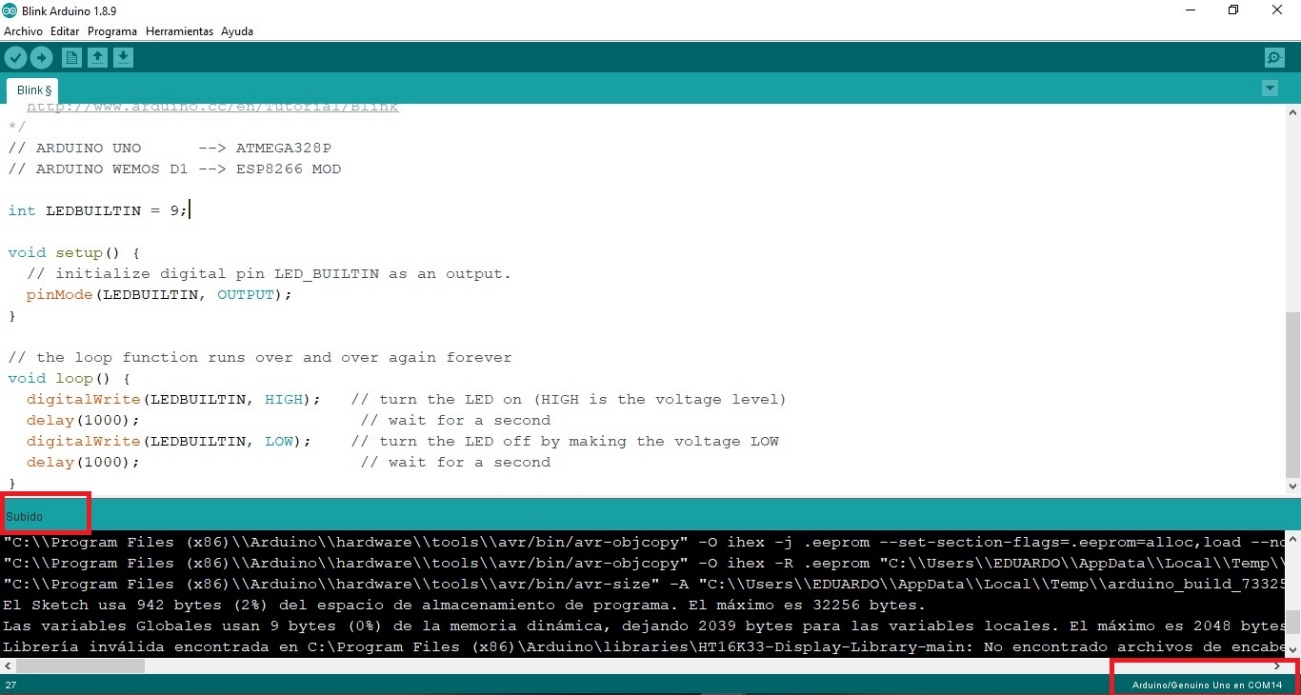The width and height of the screenshot is (1301, 695).
Task: Open the tab options dropdown arrow
Action: (x=1270, y=88)
